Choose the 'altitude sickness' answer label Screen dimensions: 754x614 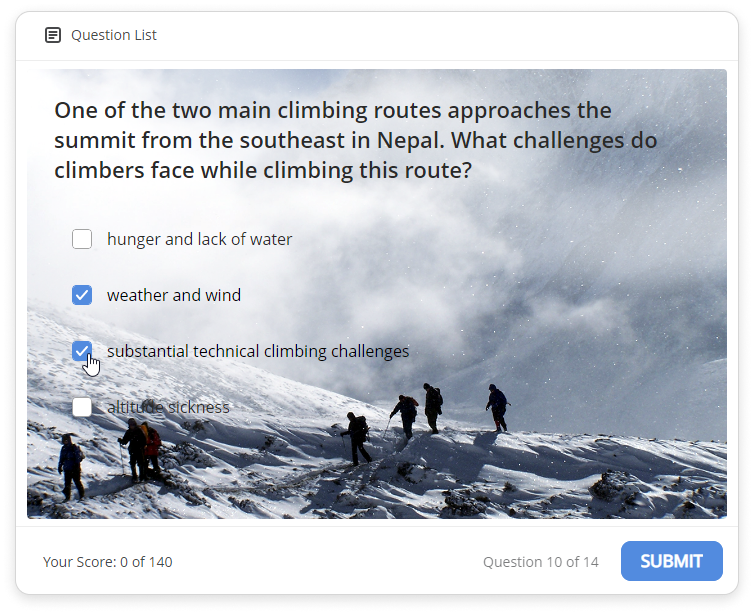coord(168,408)
